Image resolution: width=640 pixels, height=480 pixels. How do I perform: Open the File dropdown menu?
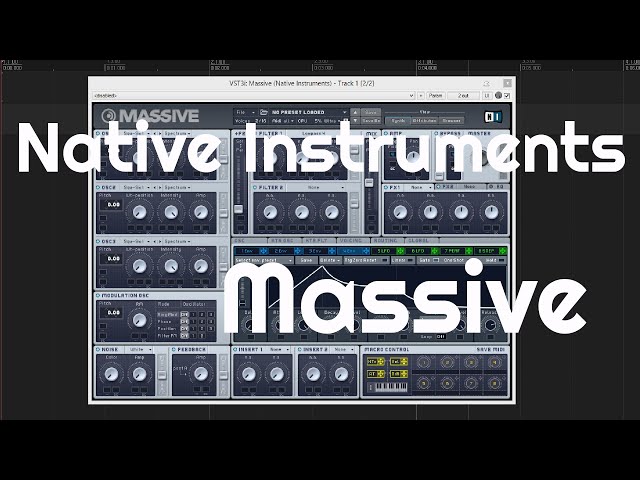[245, 112]
